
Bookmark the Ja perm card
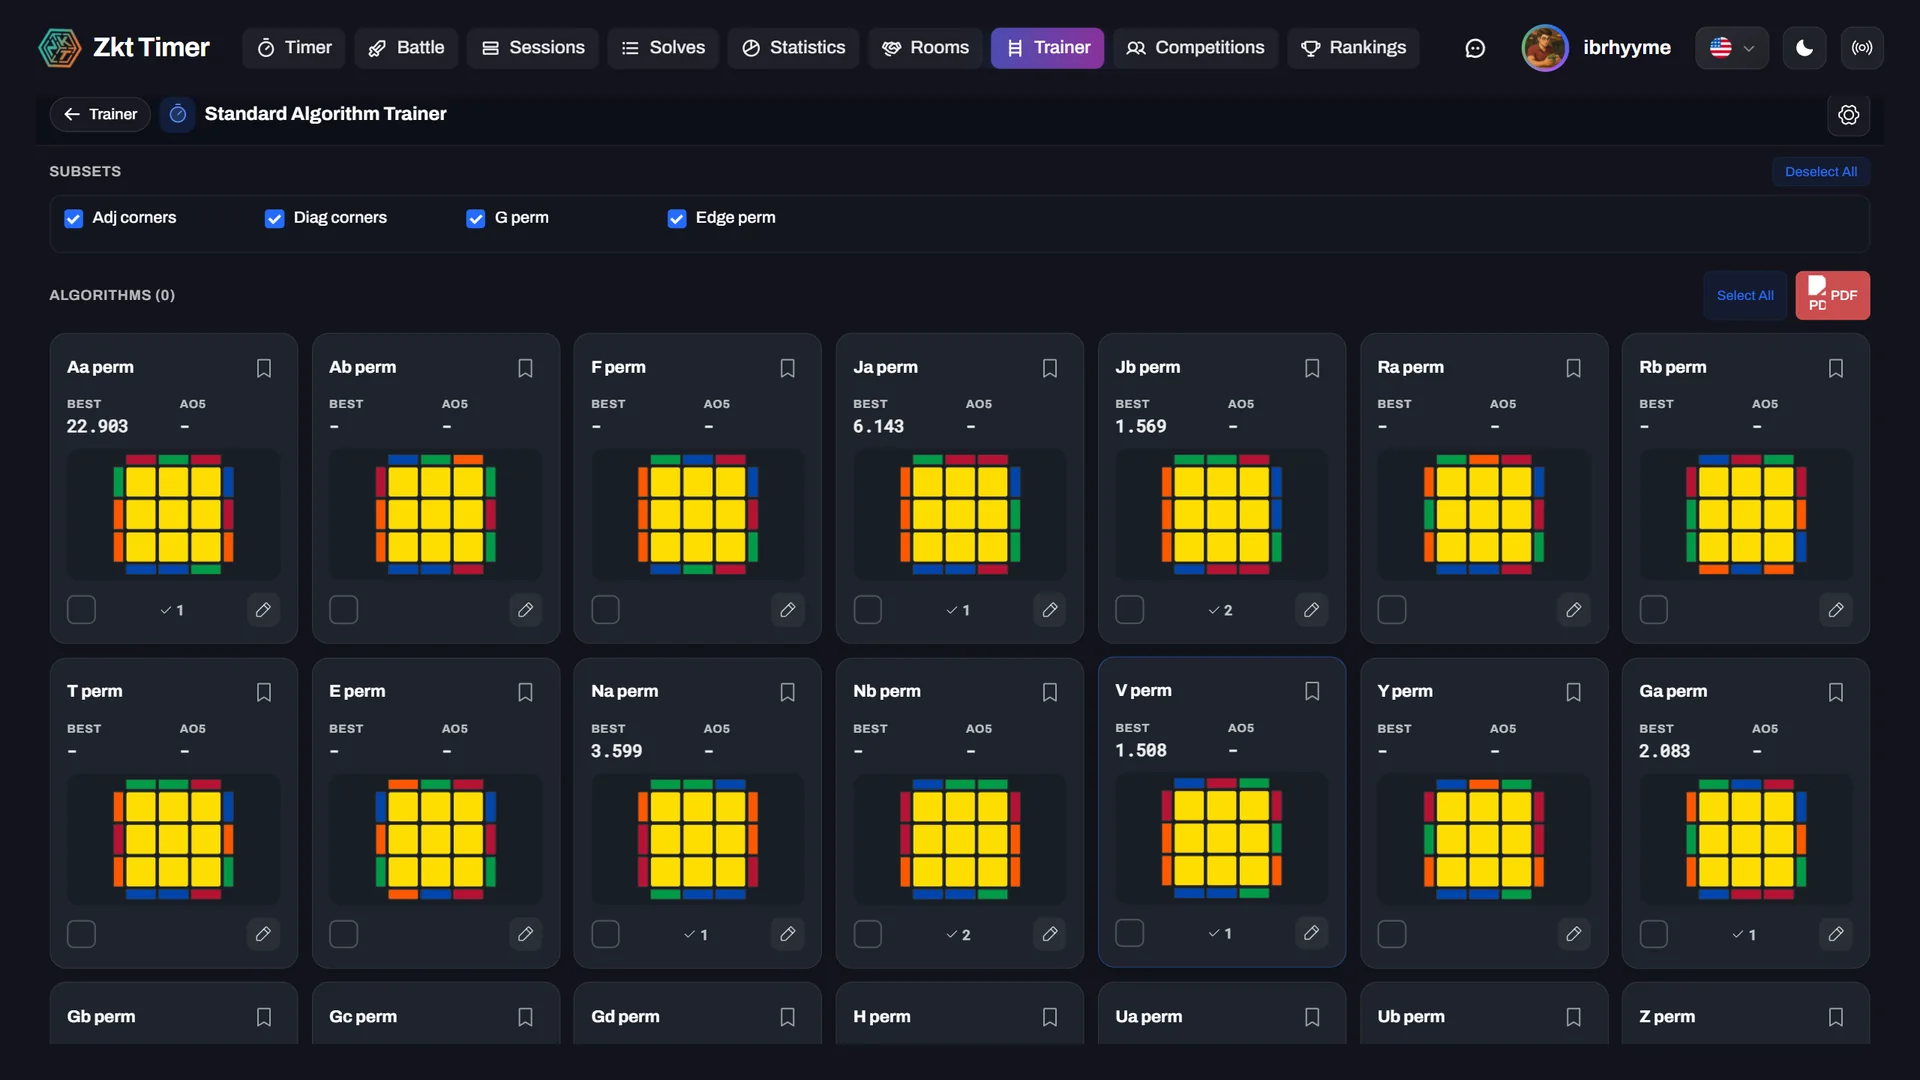click(1050, 368)
